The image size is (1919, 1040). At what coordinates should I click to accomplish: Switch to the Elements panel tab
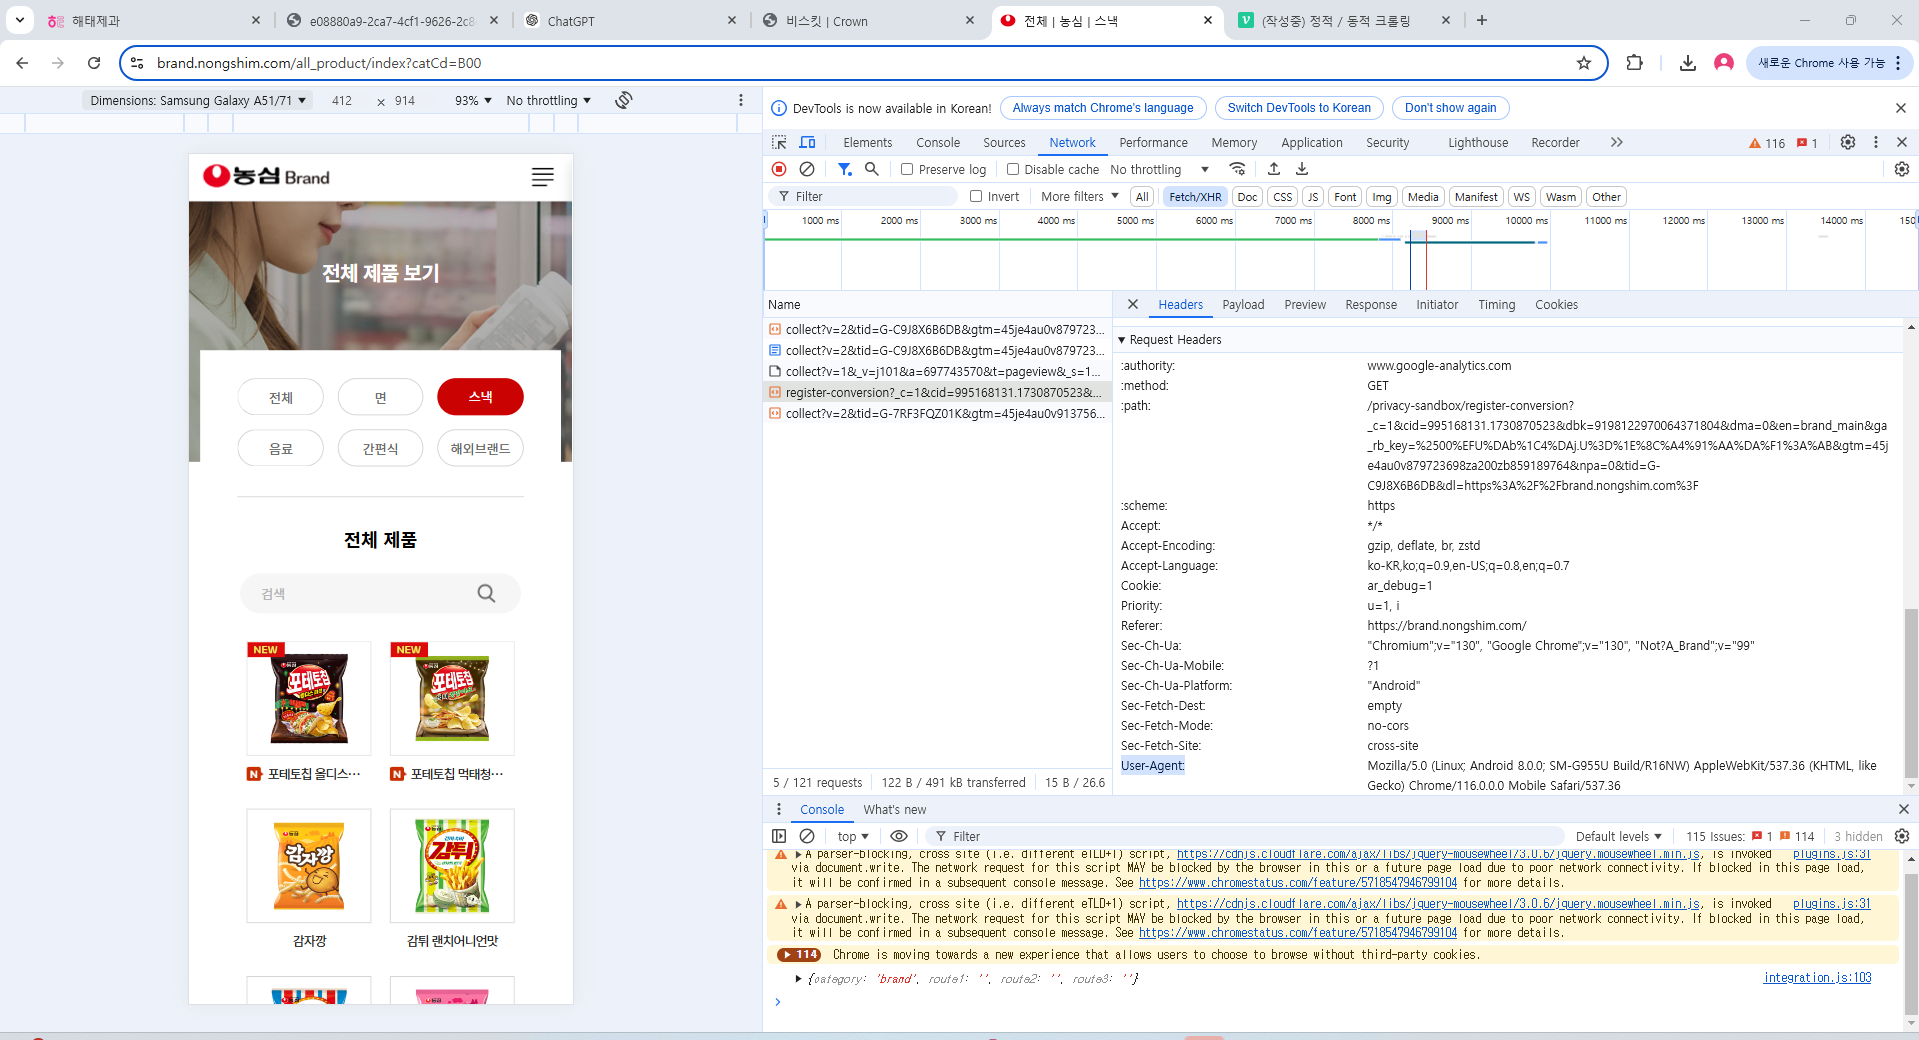pos(867,142)
